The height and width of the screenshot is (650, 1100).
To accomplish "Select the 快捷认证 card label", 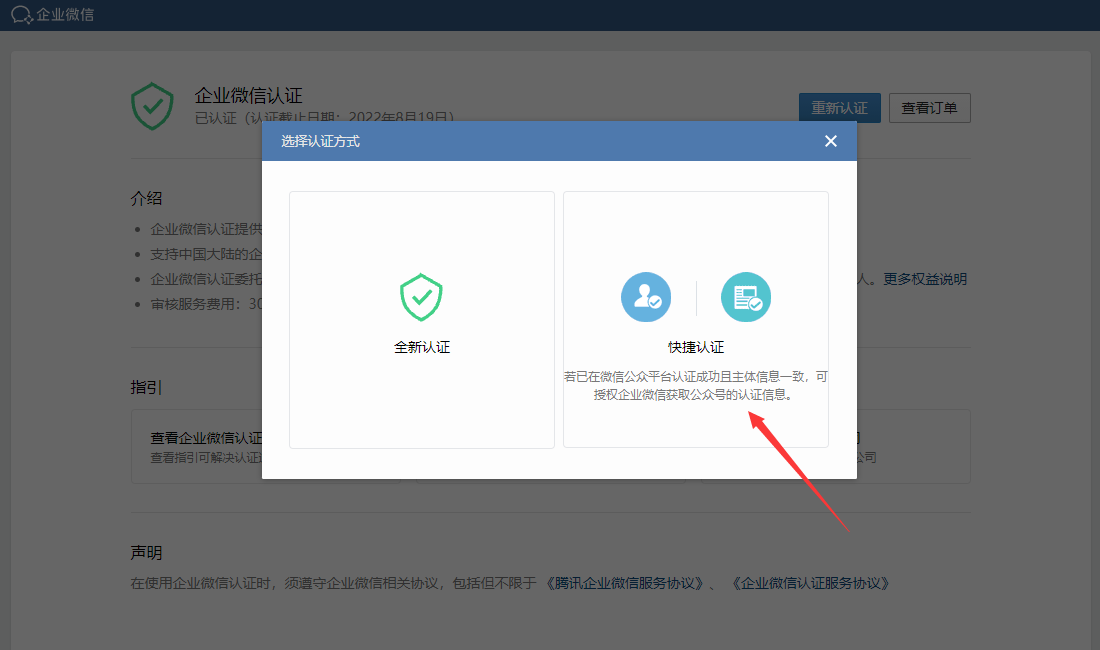I will click(695, 347).
